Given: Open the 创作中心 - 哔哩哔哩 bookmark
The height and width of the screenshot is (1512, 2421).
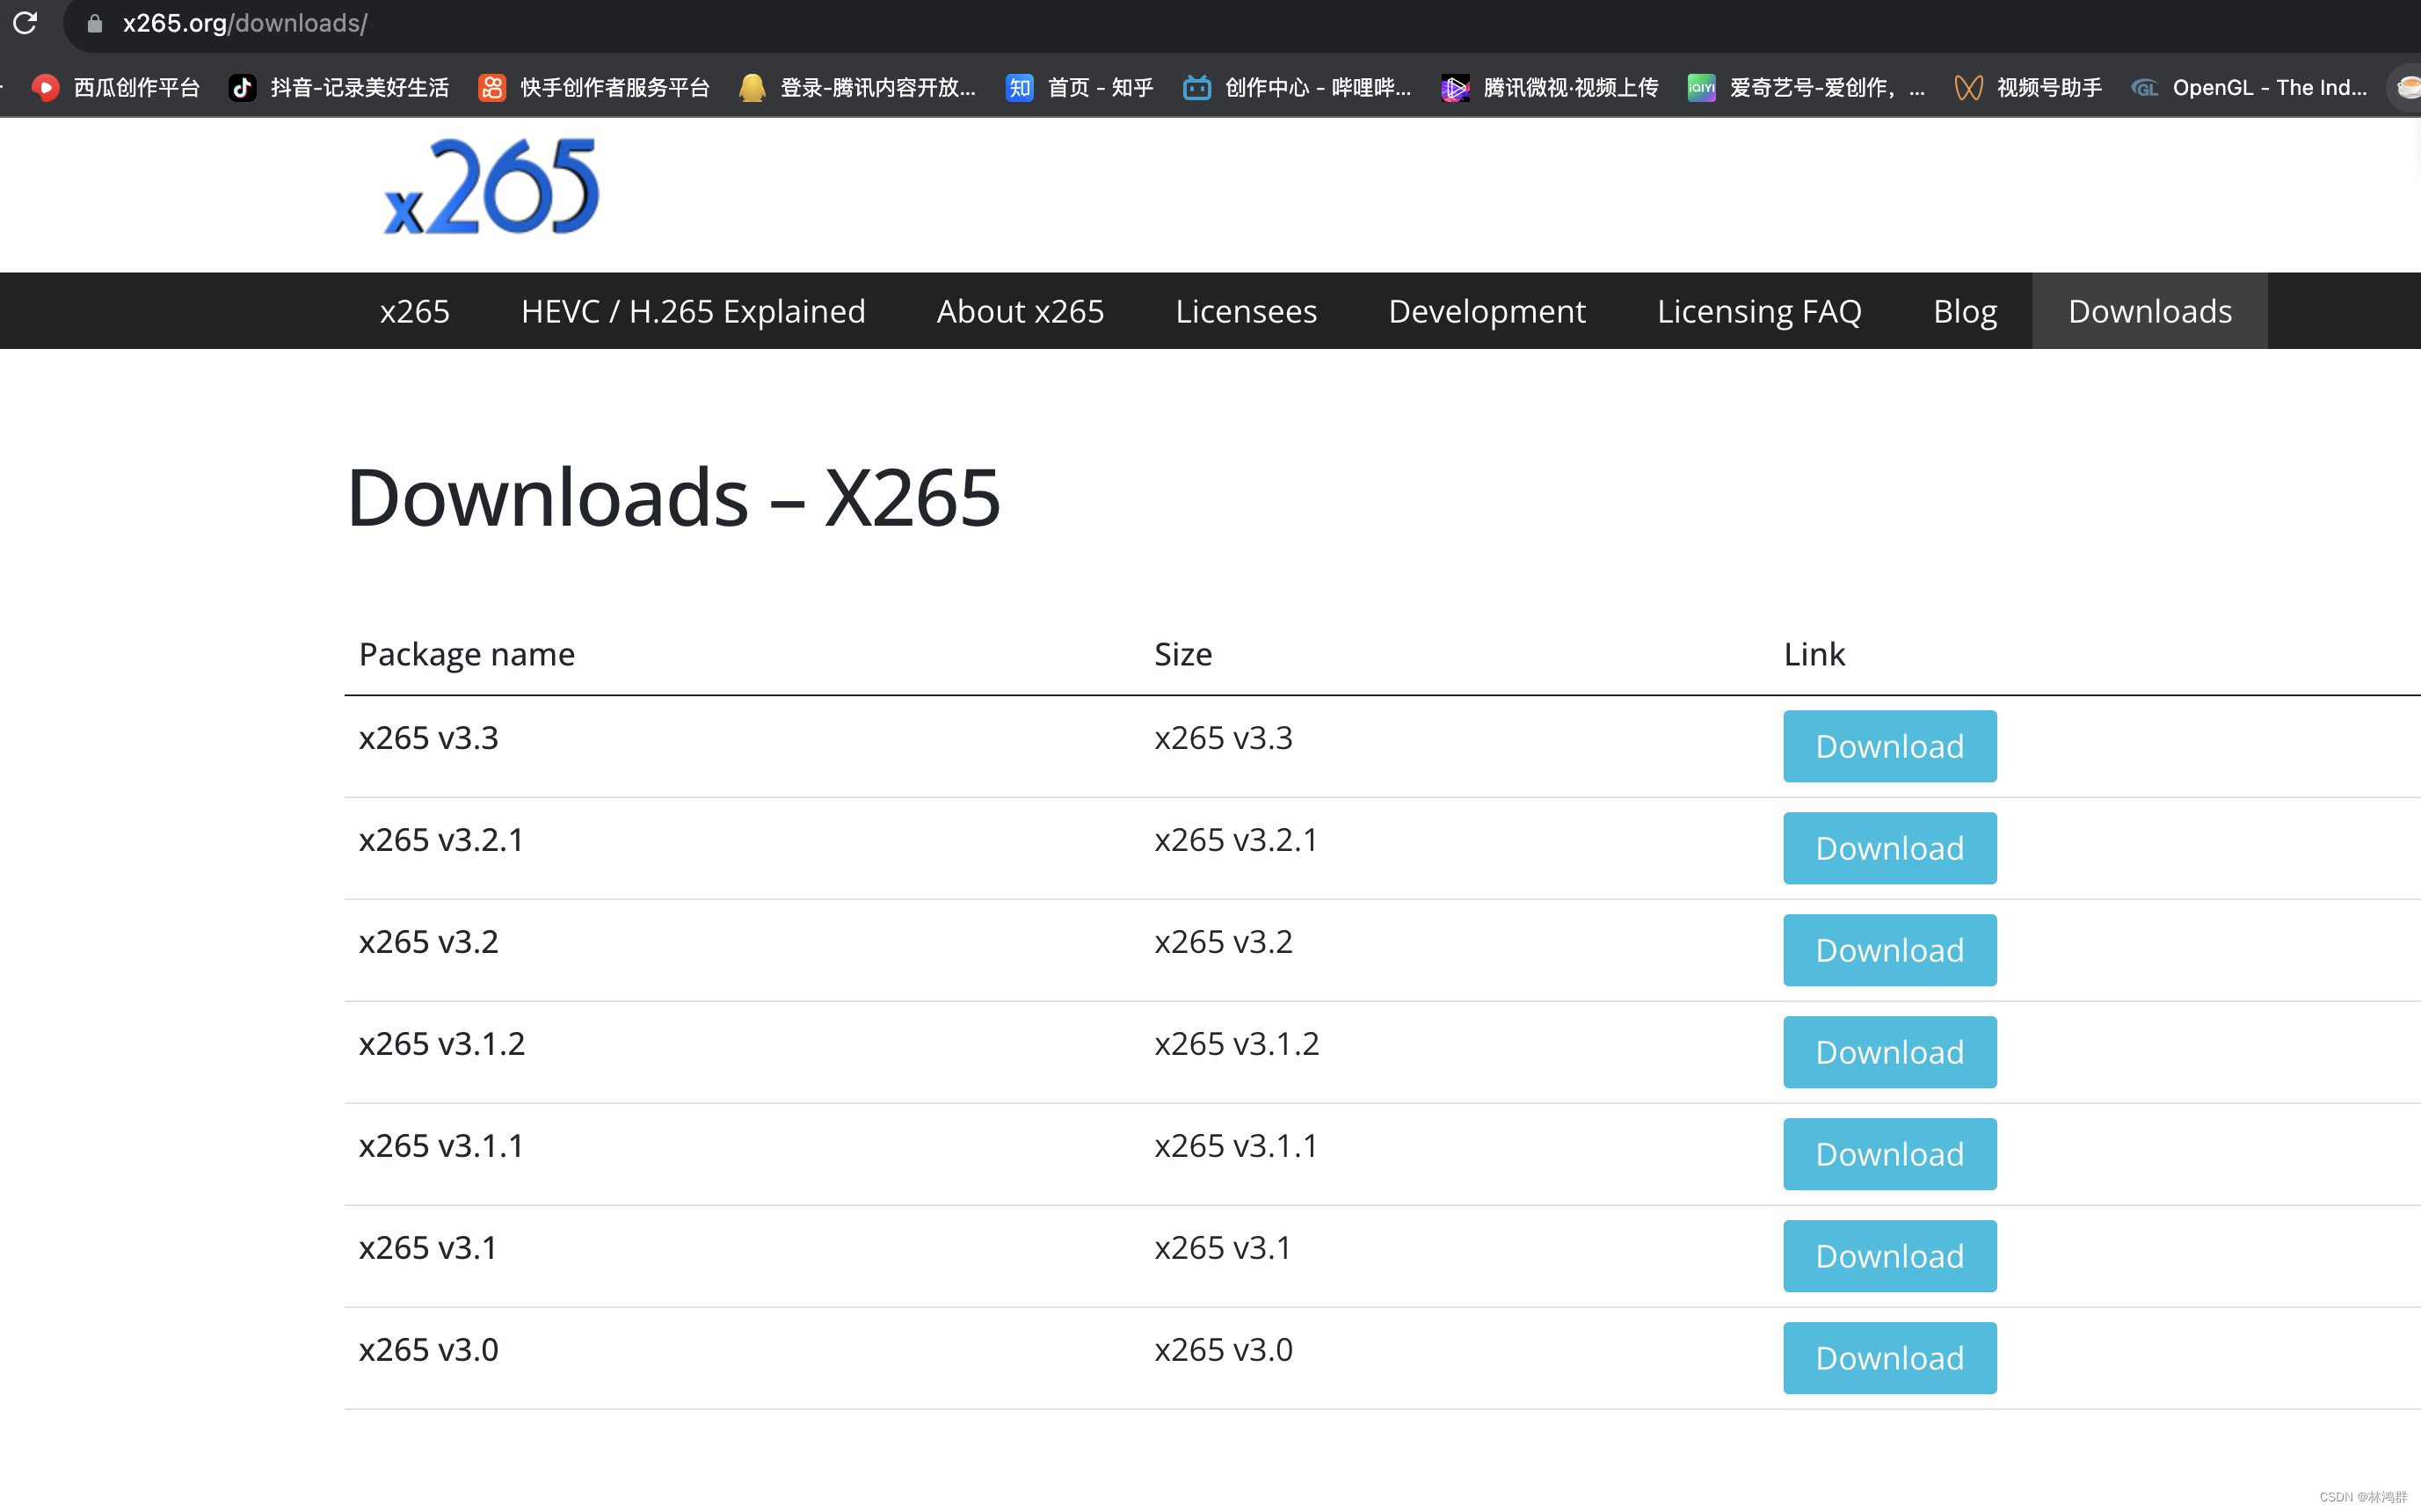Looking at the screenshot, I should coord(1297,88).
